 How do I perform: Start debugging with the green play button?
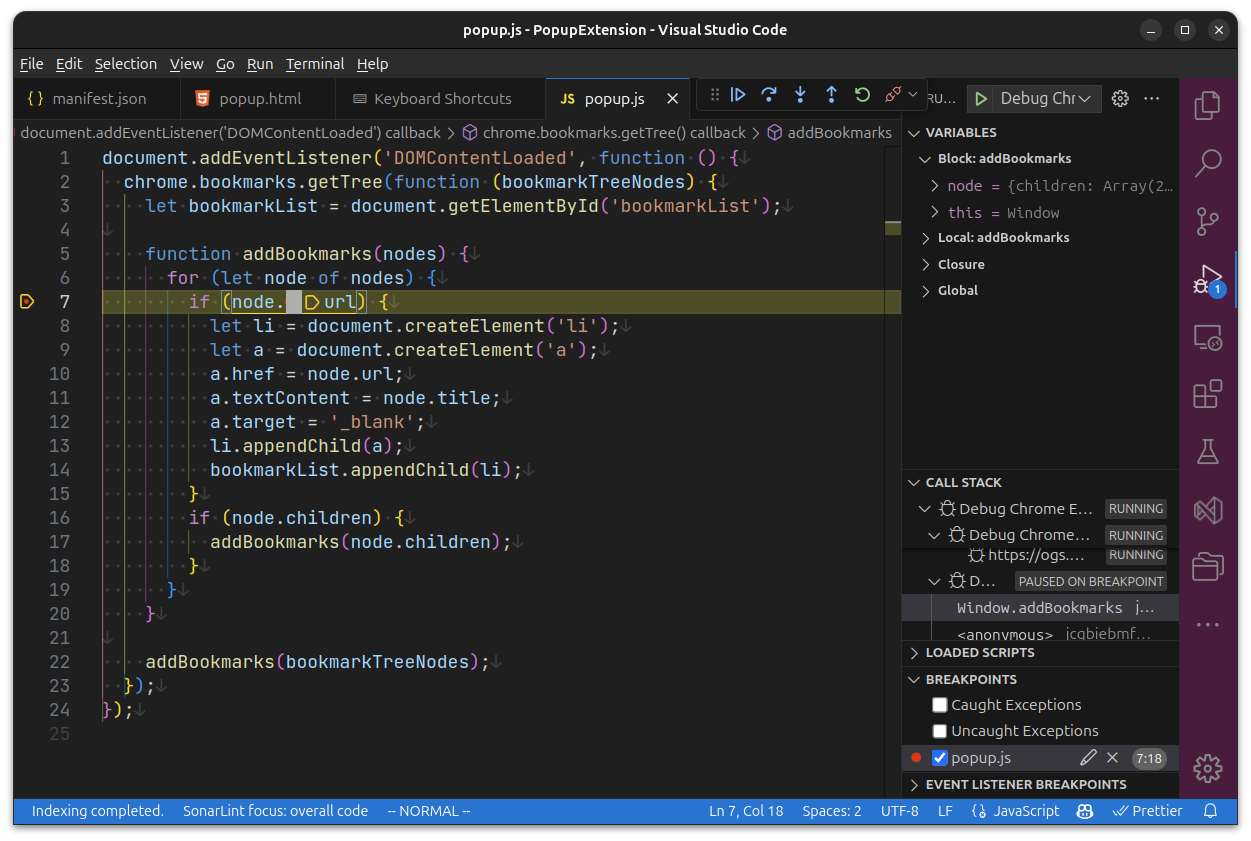pos(981,98)
